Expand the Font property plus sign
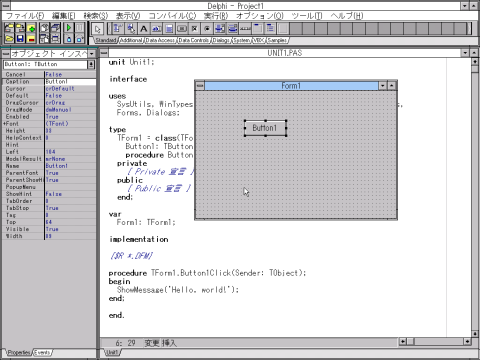 (4, 124)
